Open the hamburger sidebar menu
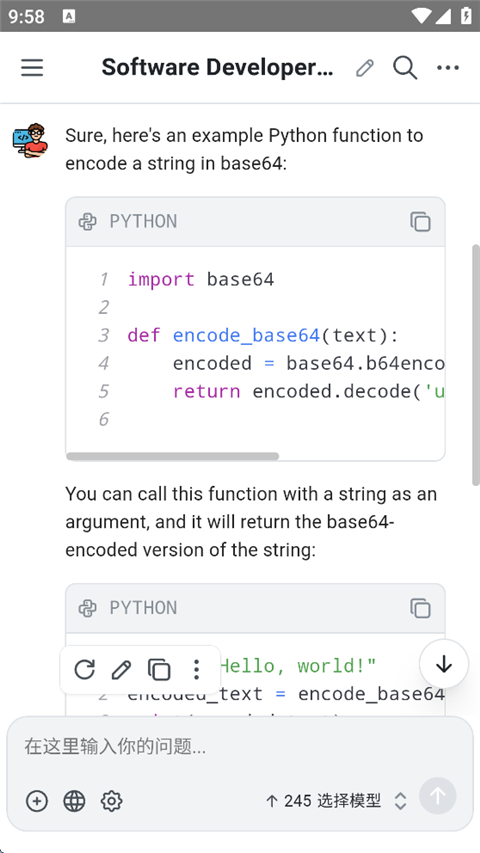This screenshot has height=853, width=480. (32, 67)
